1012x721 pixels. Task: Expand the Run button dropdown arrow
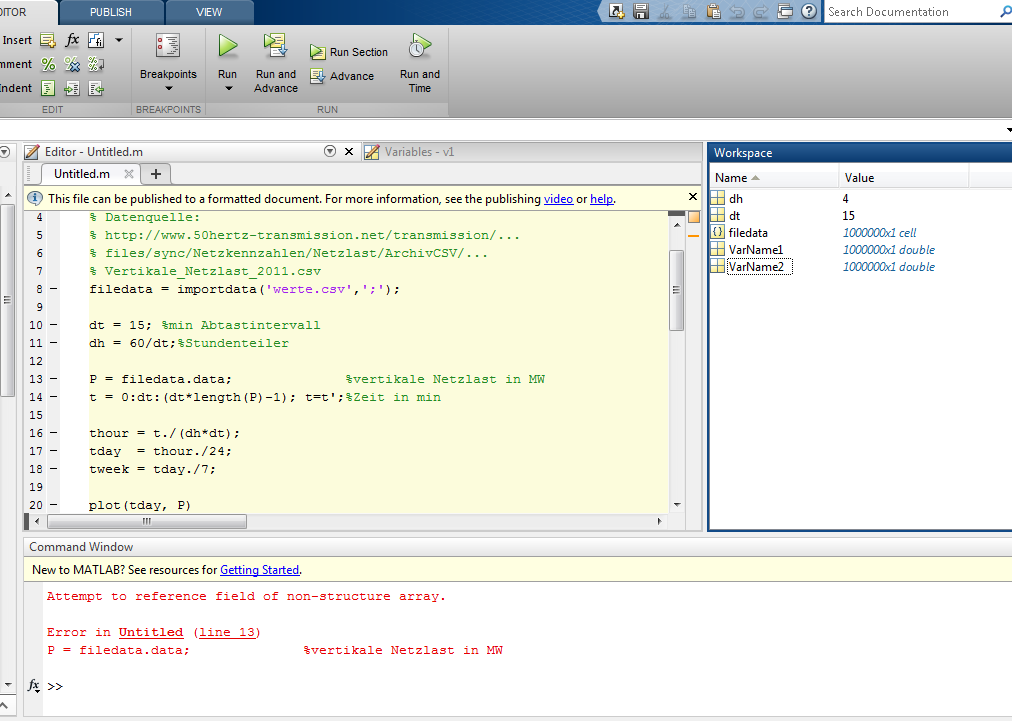click(228, 89)
